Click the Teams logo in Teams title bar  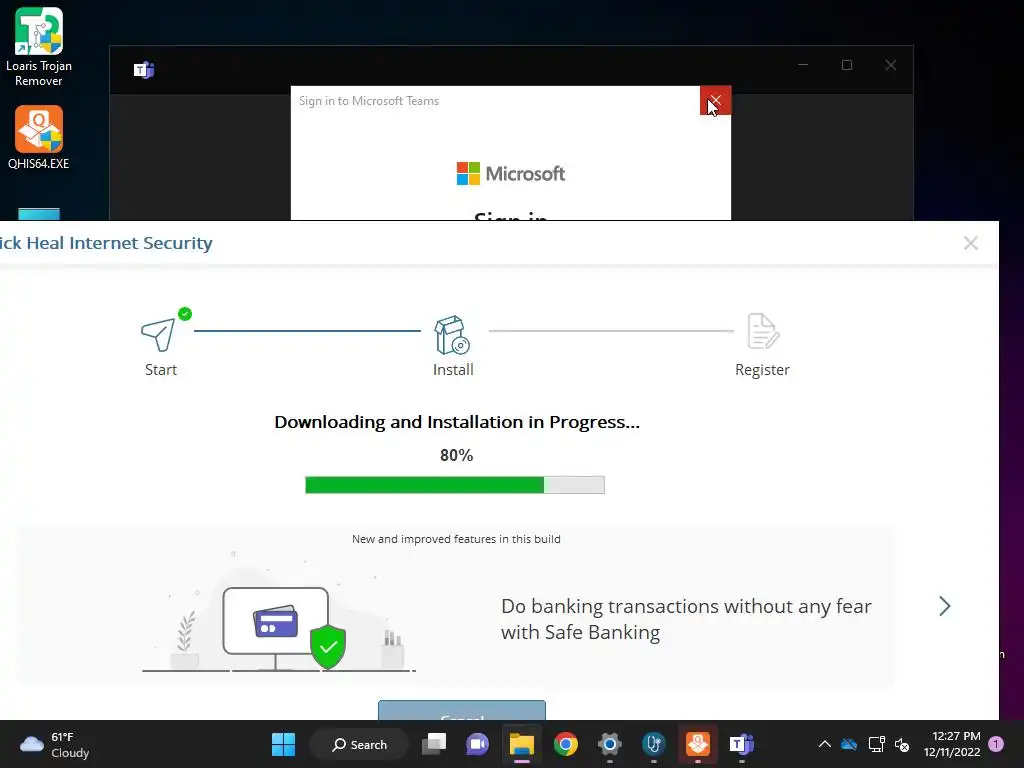[144, 70]
